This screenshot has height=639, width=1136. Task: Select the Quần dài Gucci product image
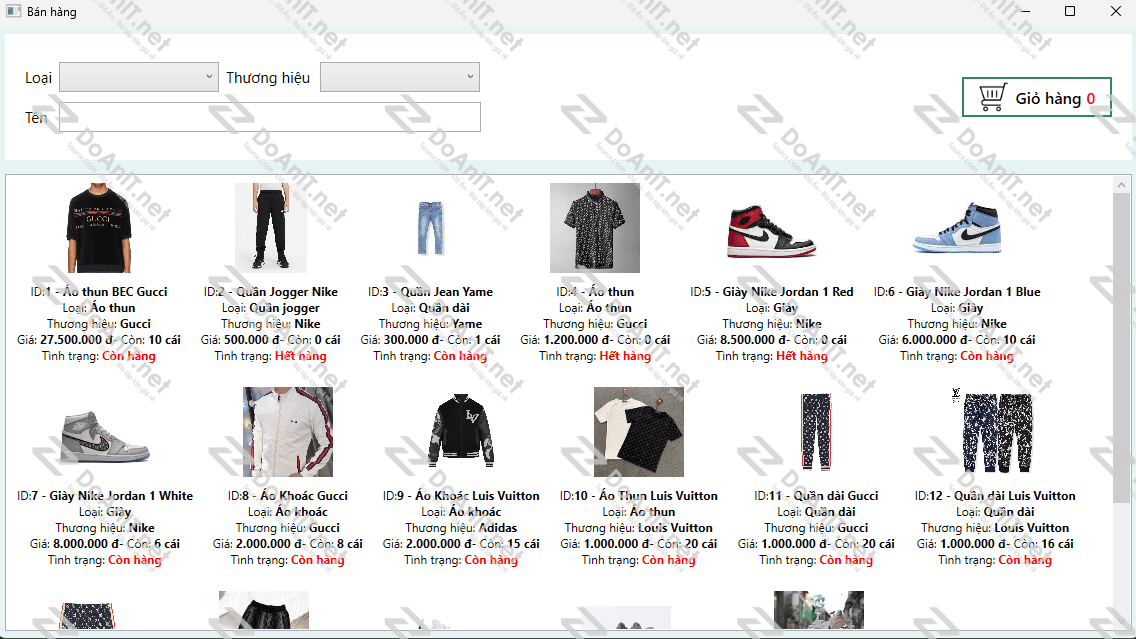[816, 432]
